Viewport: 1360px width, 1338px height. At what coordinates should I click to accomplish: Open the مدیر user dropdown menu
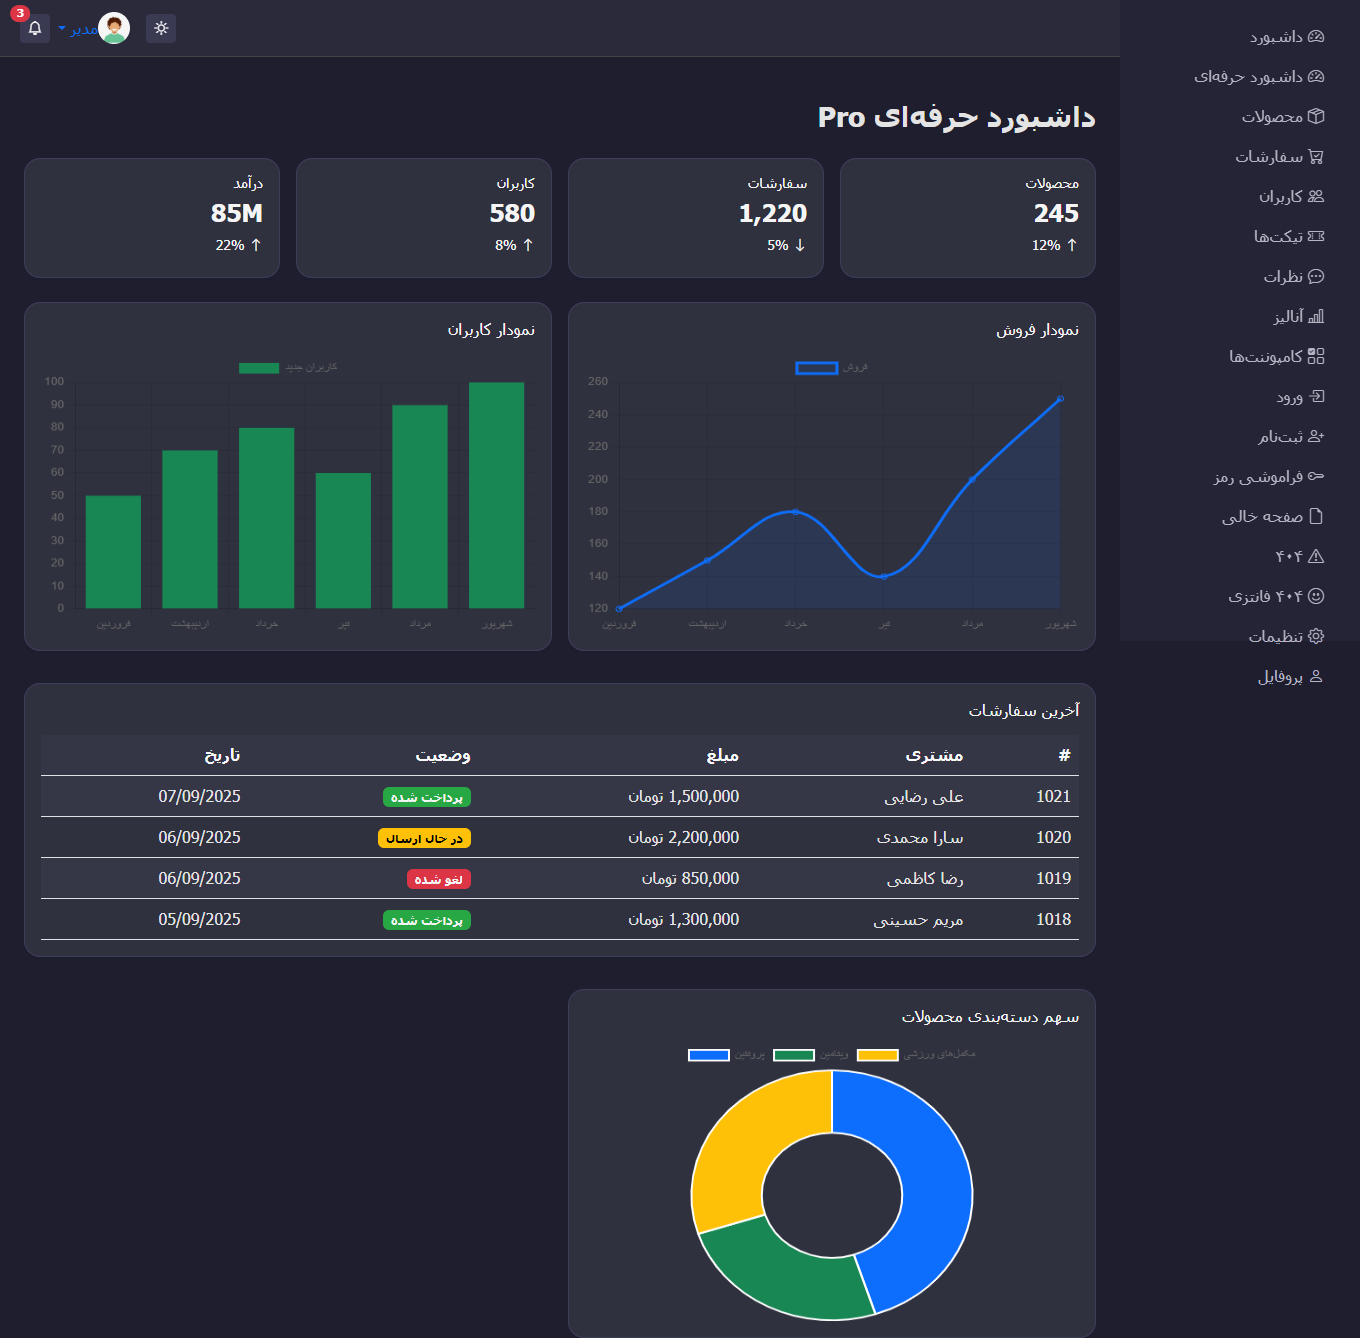pyautogui.click(x=78, y=29)
